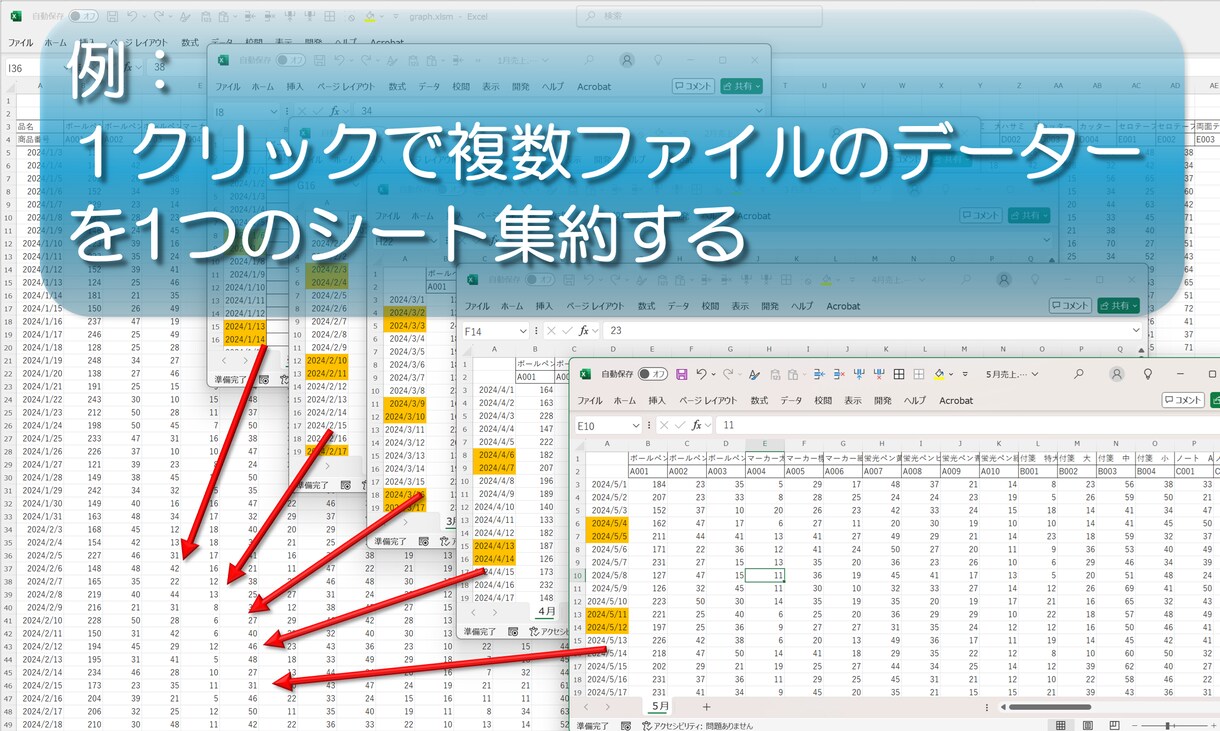Add new sheet next to 5月 tab
Viewport: 1220px width, 731px height.
tap(706, 706)
